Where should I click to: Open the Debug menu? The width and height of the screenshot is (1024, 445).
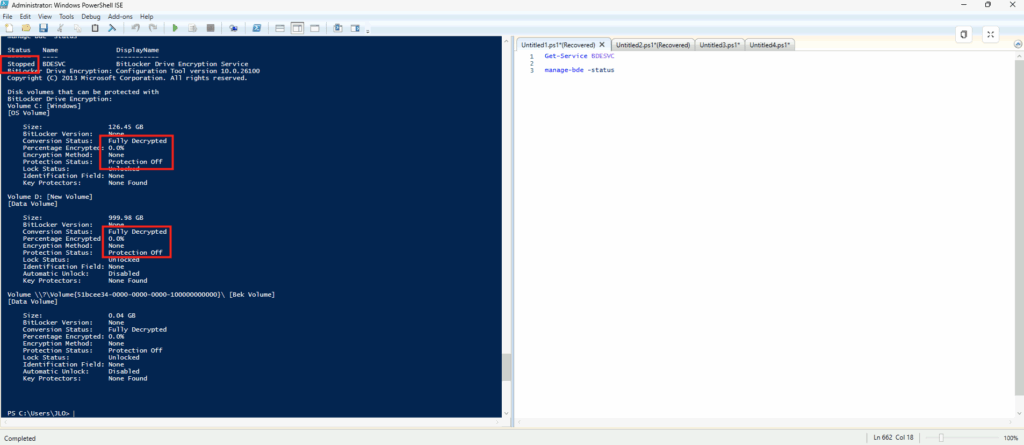click(90, 17)
